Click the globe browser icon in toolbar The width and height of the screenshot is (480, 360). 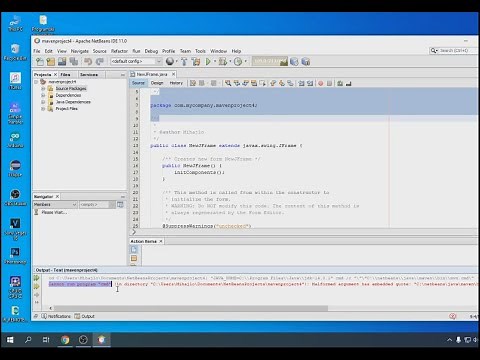click(x=170, y=61)
